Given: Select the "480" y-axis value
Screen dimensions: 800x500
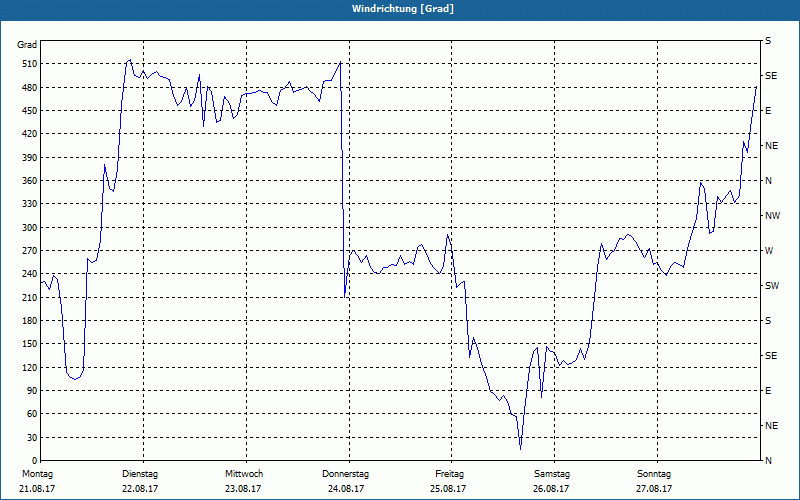Looking at the screenshot, I should point(29,88).
